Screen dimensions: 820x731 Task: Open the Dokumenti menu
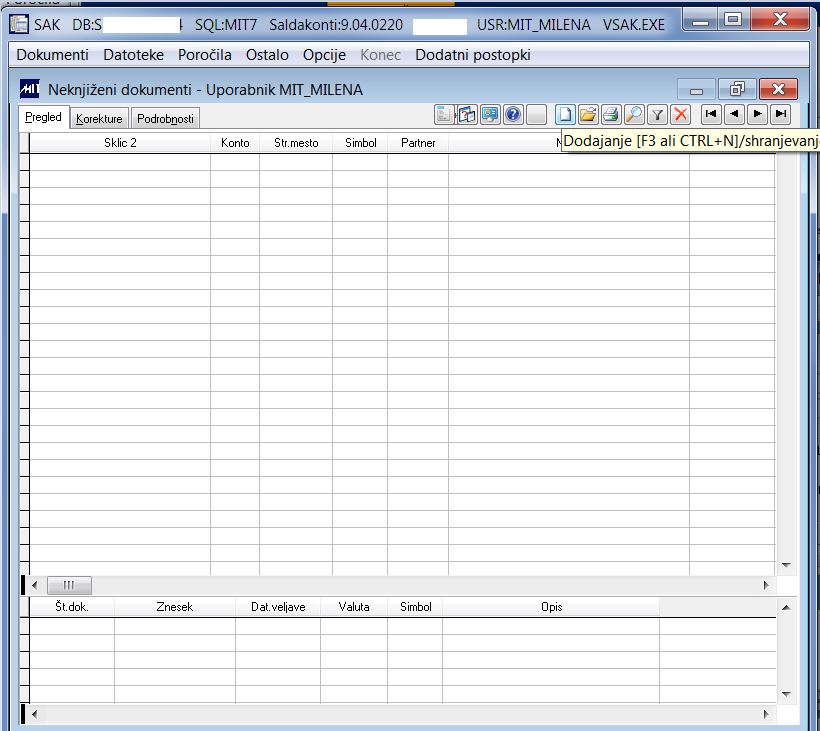[x=52, y=55]
